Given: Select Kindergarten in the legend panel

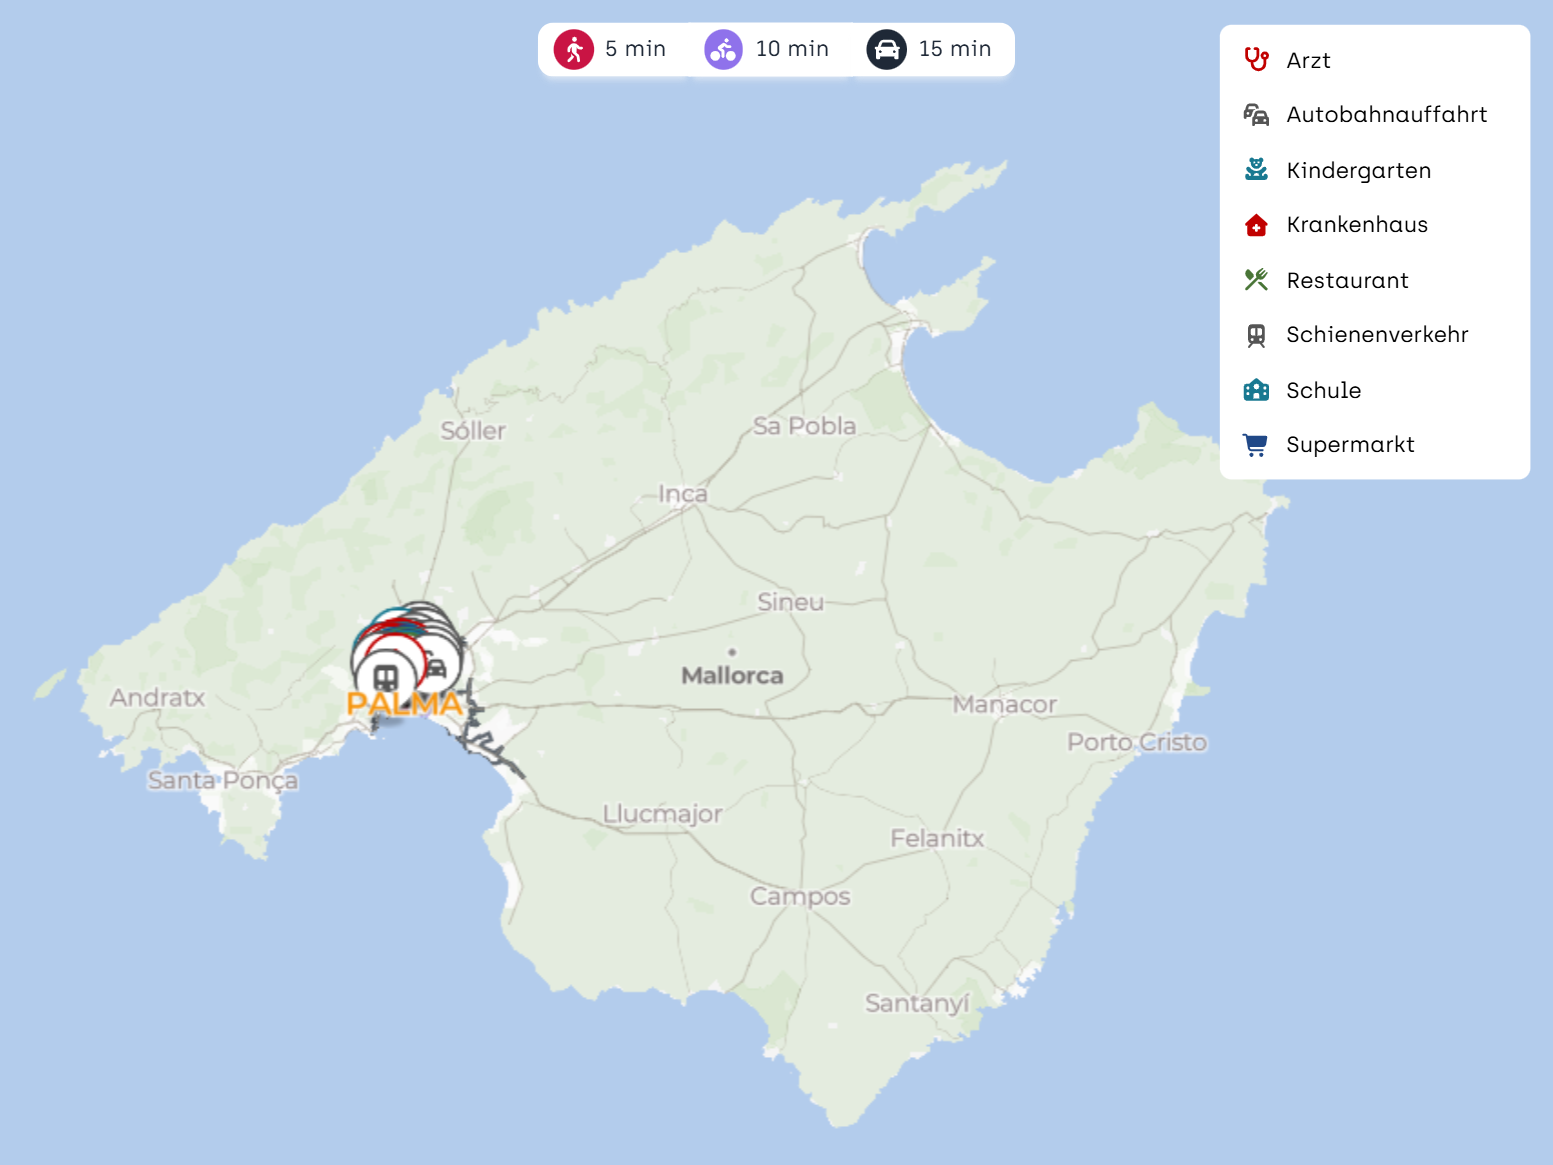Looking at the screenshot, I should tap(1358, 171).
